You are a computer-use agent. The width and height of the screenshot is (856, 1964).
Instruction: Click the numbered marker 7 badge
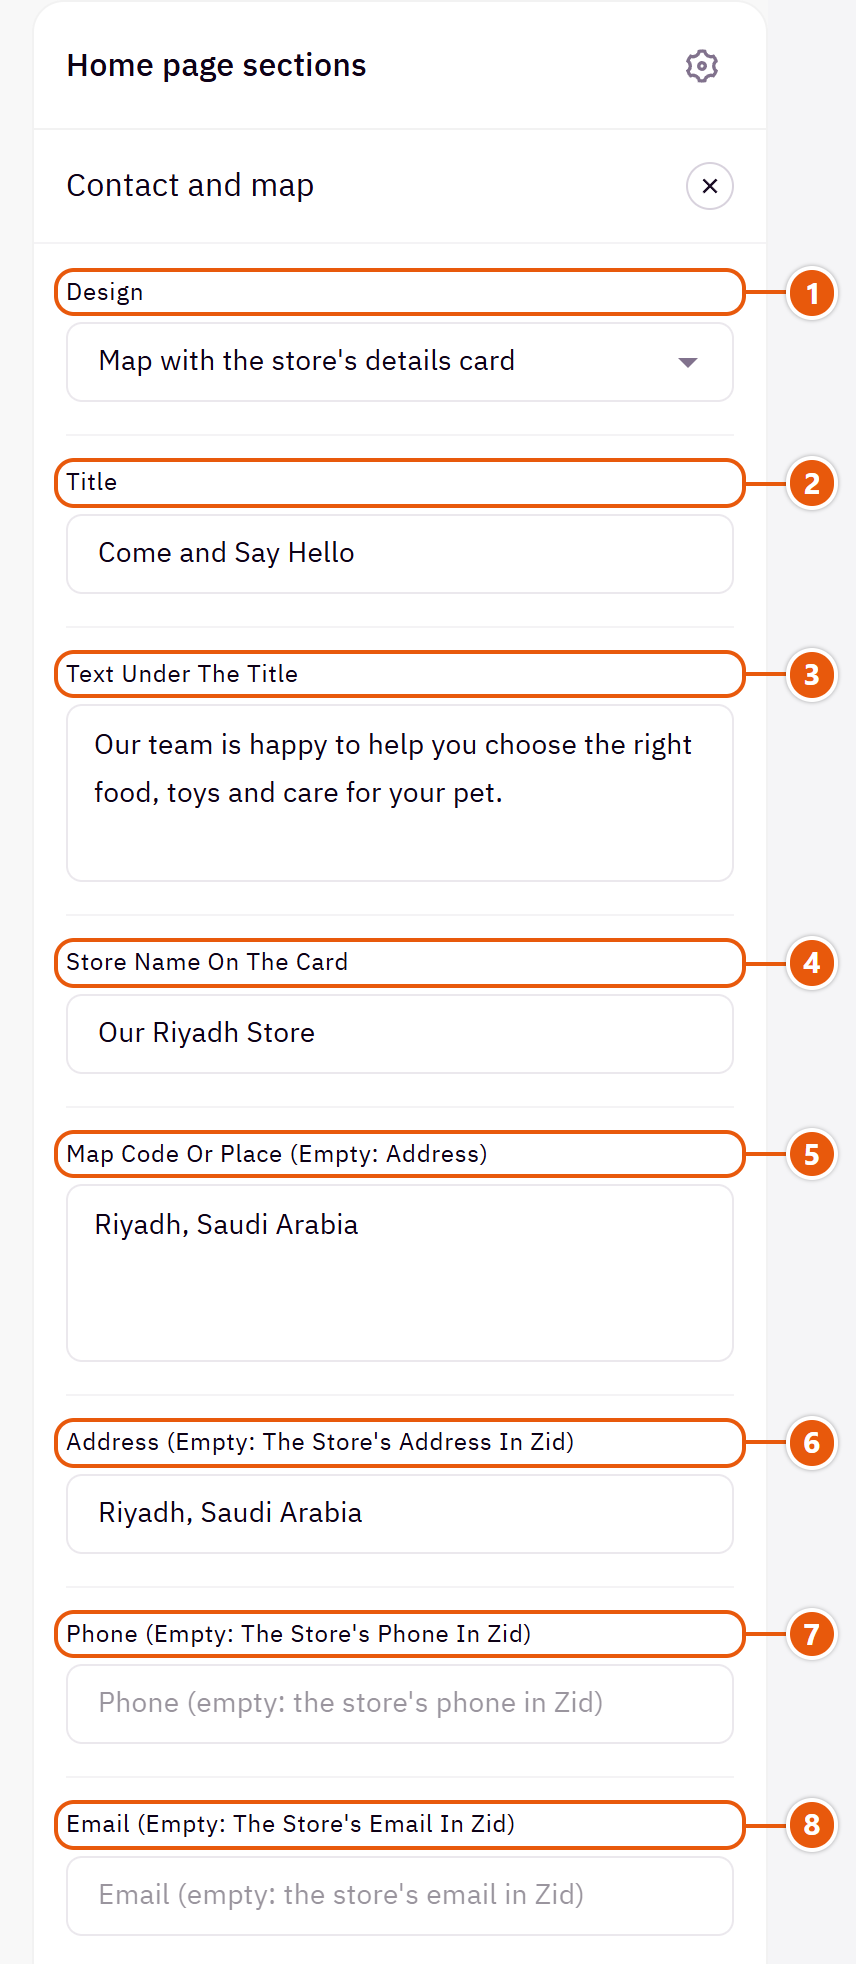[812, 1635]
